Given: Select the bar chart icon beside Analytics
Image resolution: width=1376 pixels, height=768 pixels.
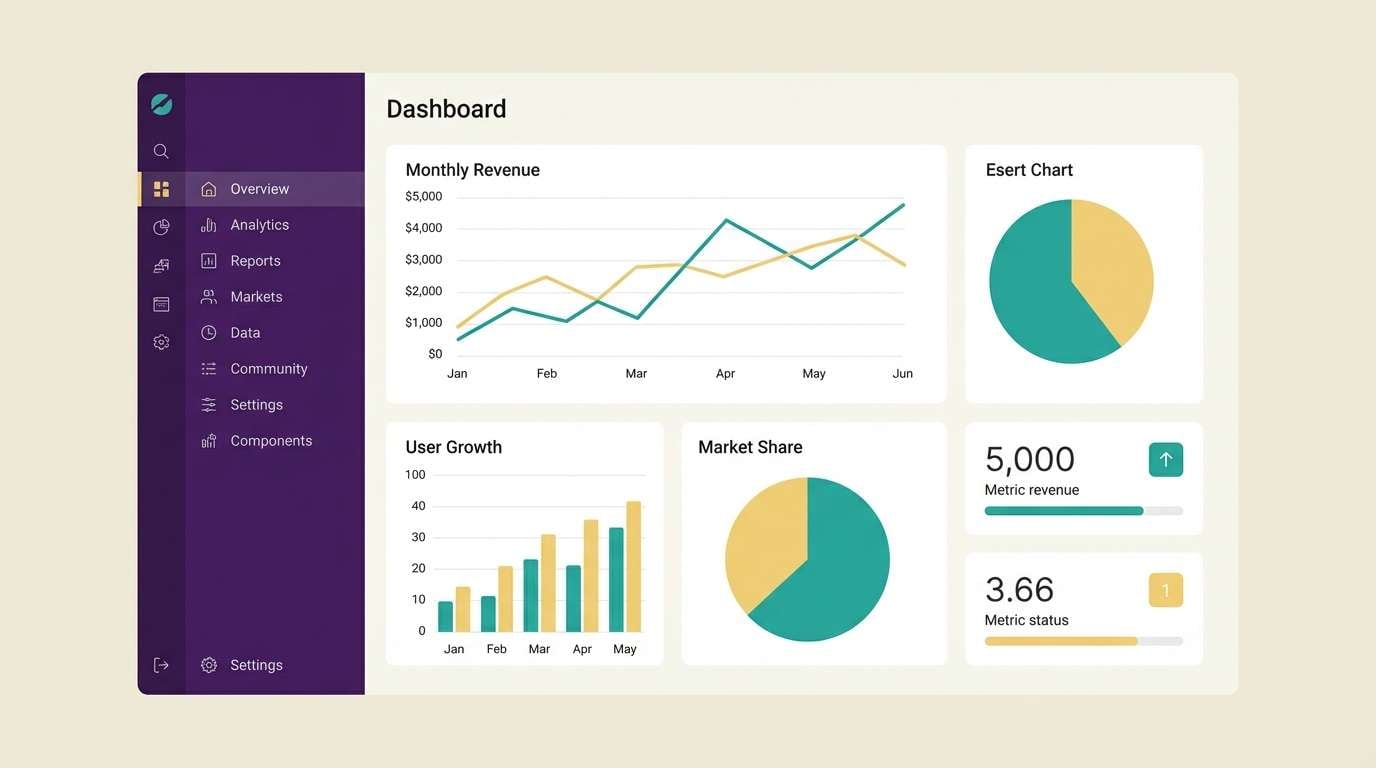Looking at the screenshot, I should 208,224.
